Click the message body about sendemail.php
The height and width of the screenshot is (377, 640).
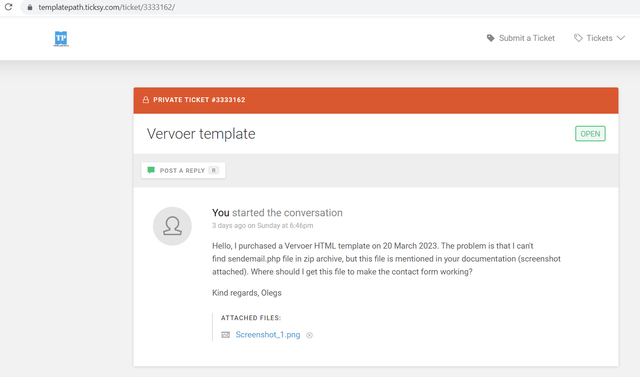[386, 259]
